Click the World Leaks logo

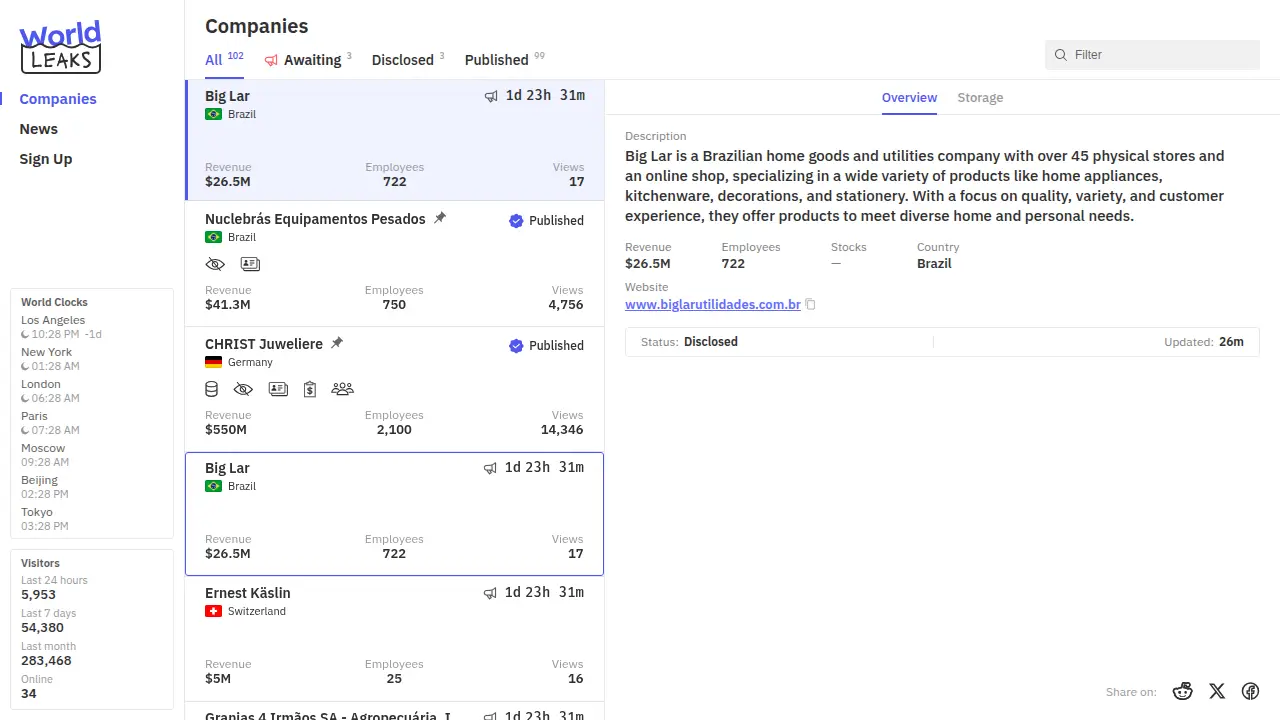tap(60, 47)
